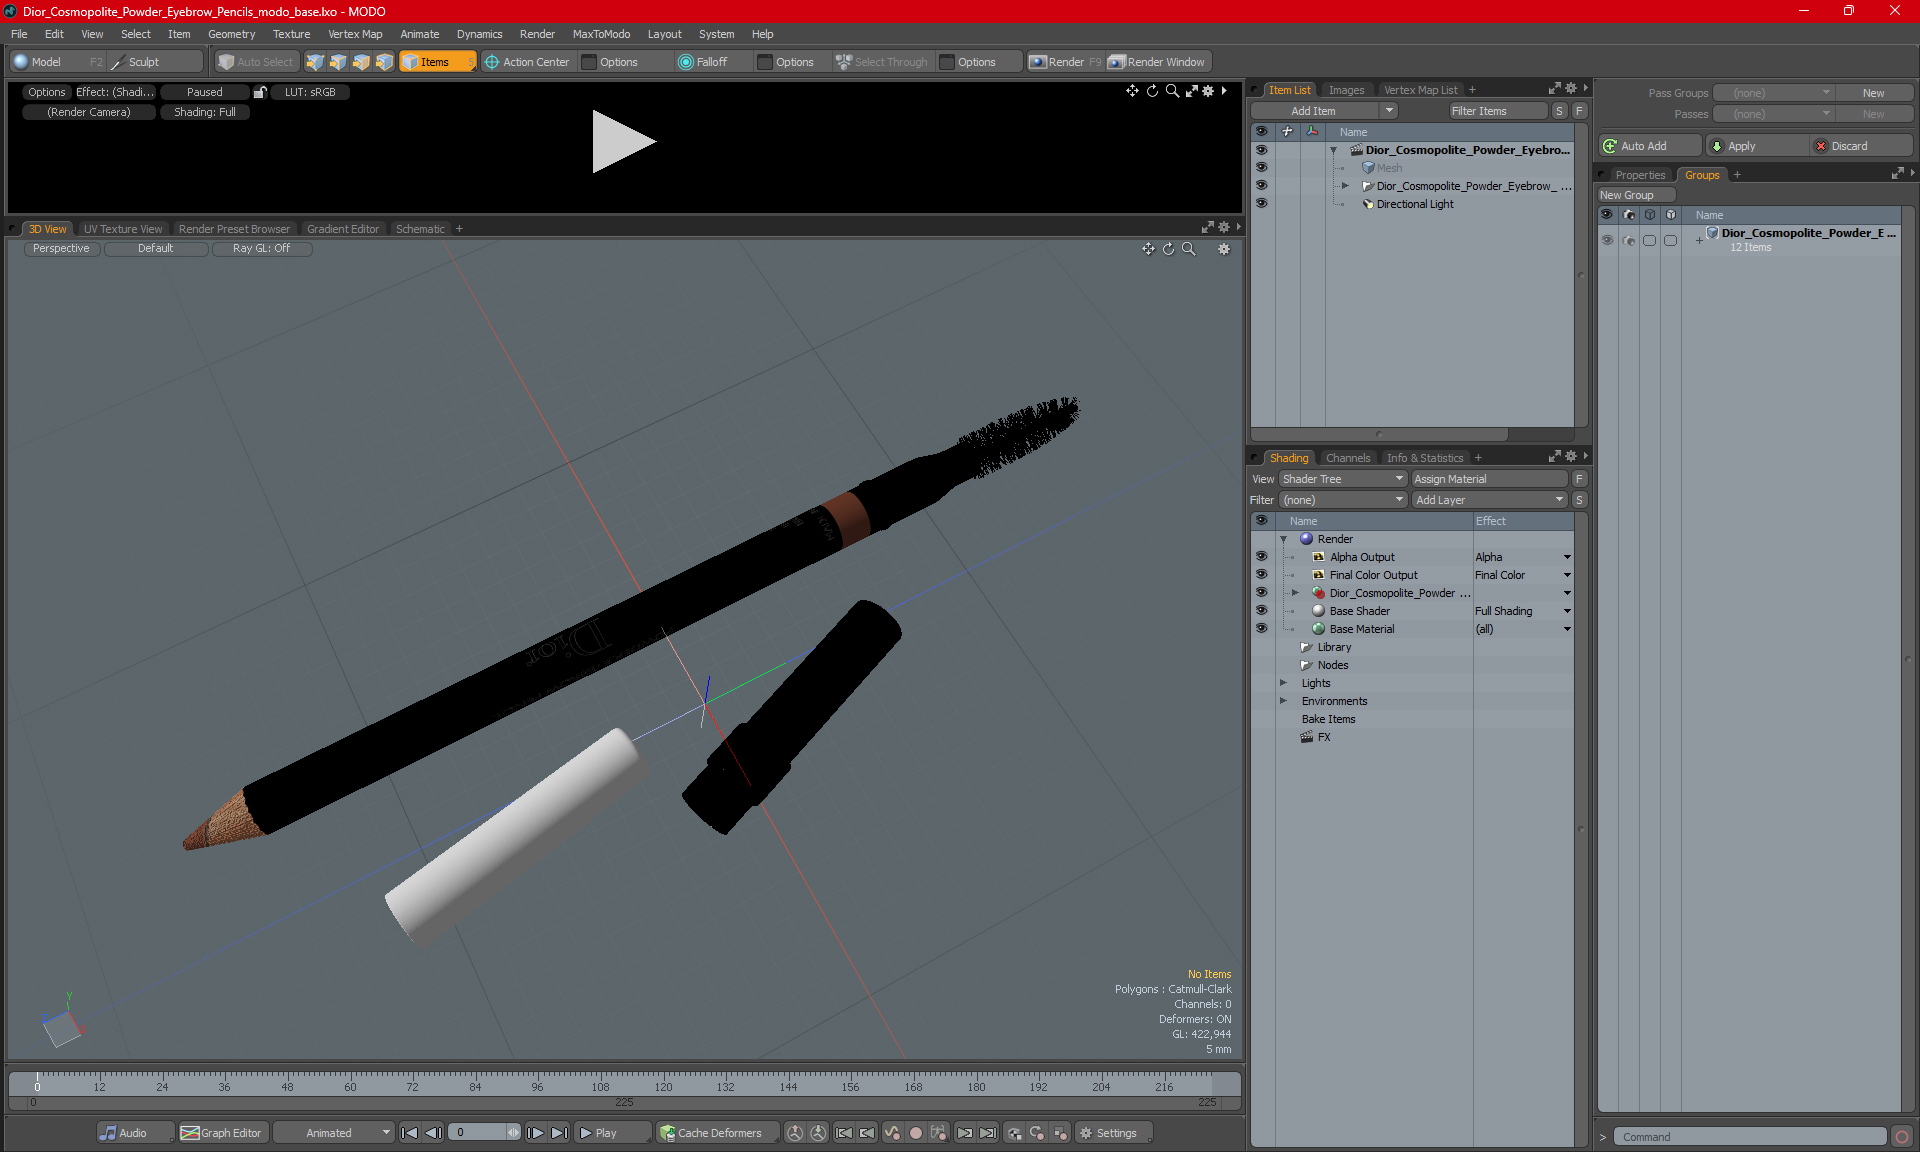Go to last frame on timeline
Image resolution: width=1920 pixels, height=1152 pixels.
point(559,1133)
